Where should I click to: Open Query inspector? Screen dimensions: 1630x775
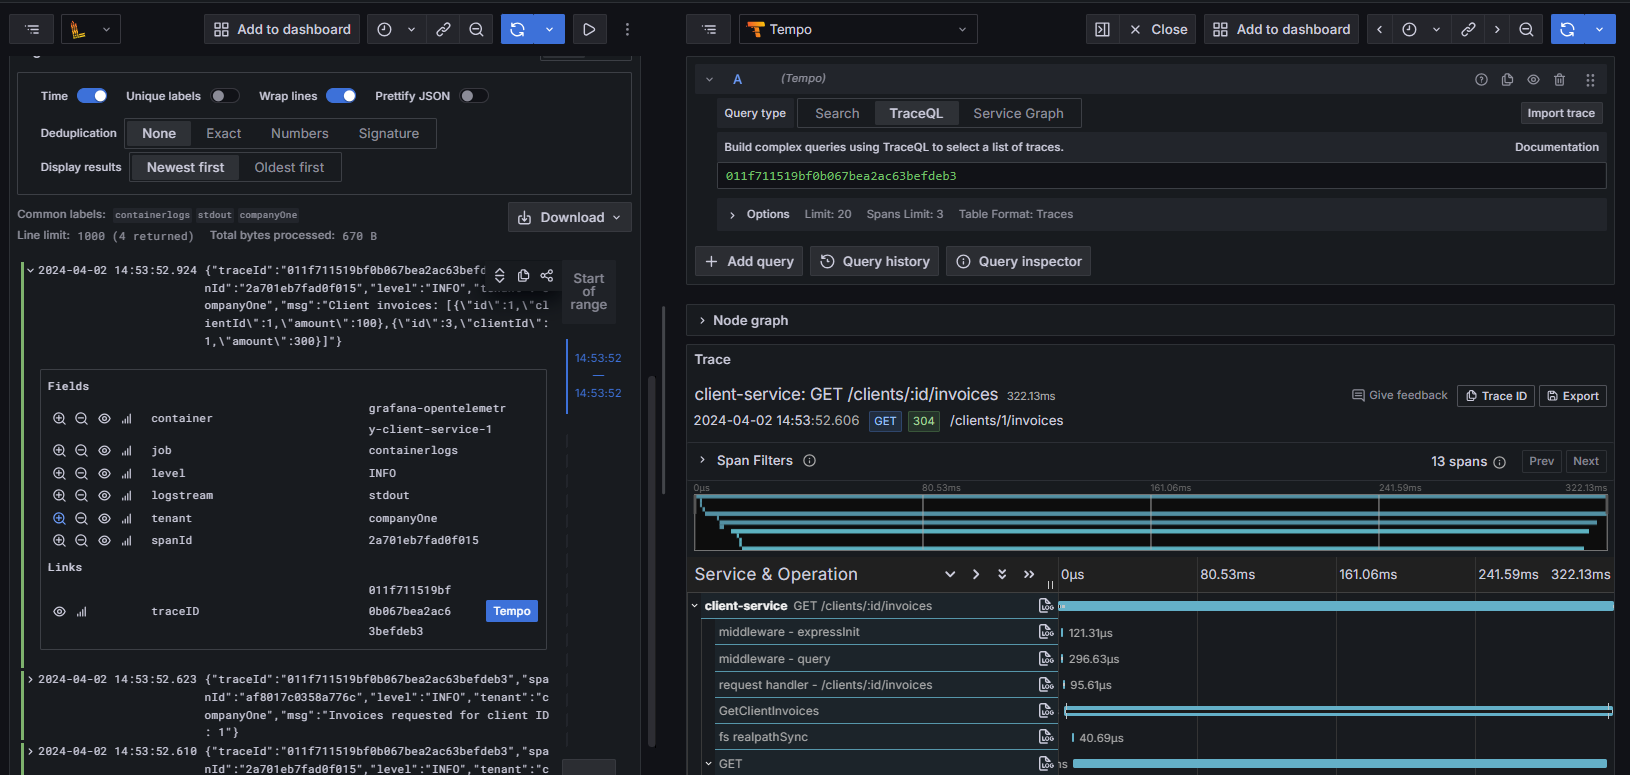pyautogui.click(x=1018, y=261)
